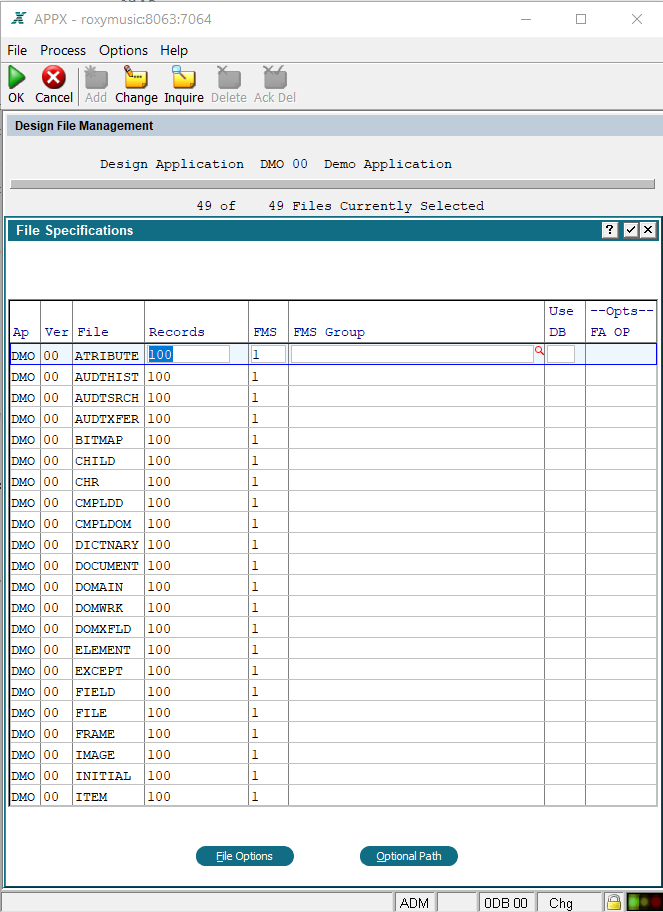Image resolution: width=663 pixels, height=912 pixels.
Task: Click the traffic-light status indicator
Action: coord(644,902)
